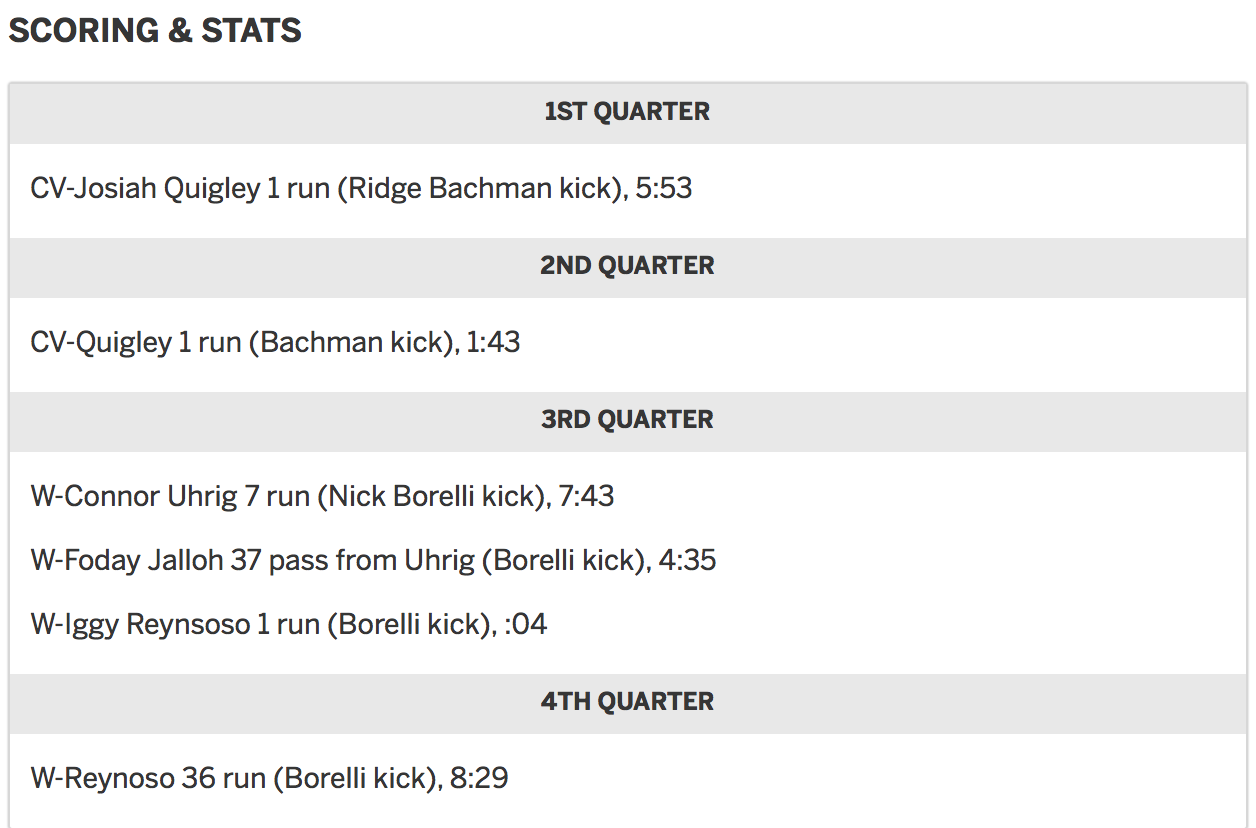Click the CV-Quigley 1 run 1:43 entry

click(x=275, y=343)
